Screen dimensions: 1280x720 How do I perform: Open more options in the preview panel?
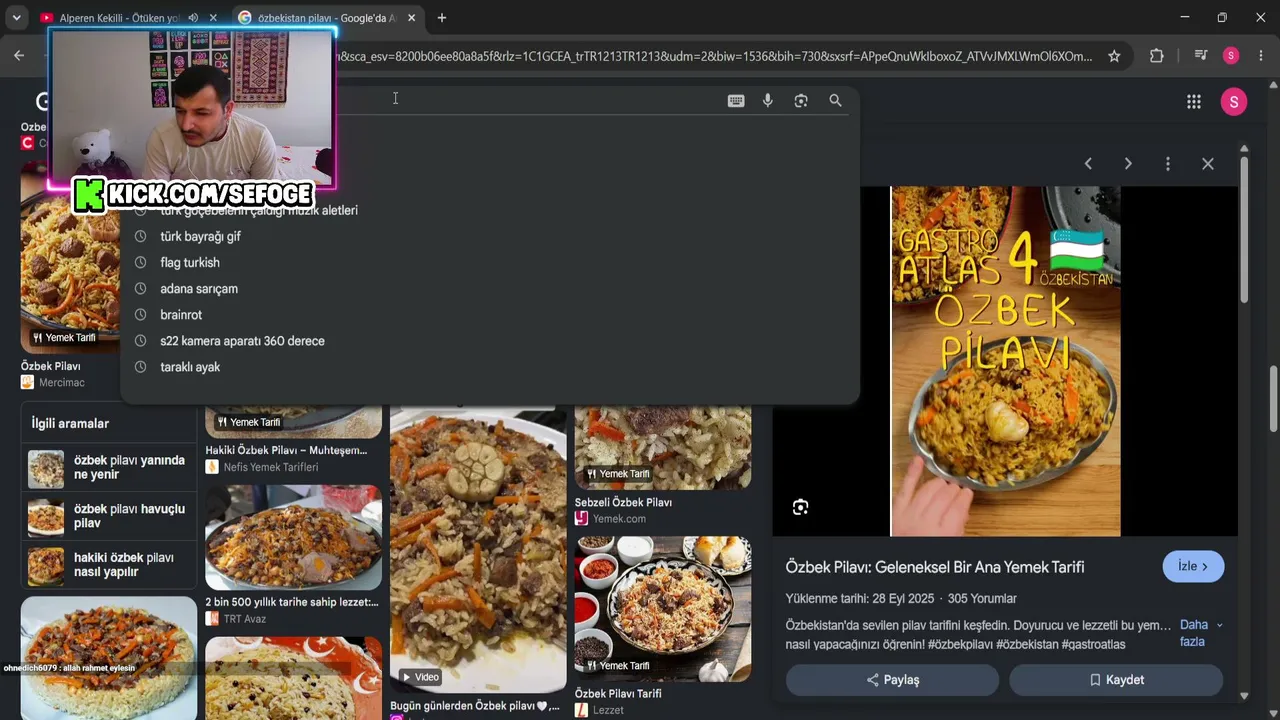(1168, 163)
